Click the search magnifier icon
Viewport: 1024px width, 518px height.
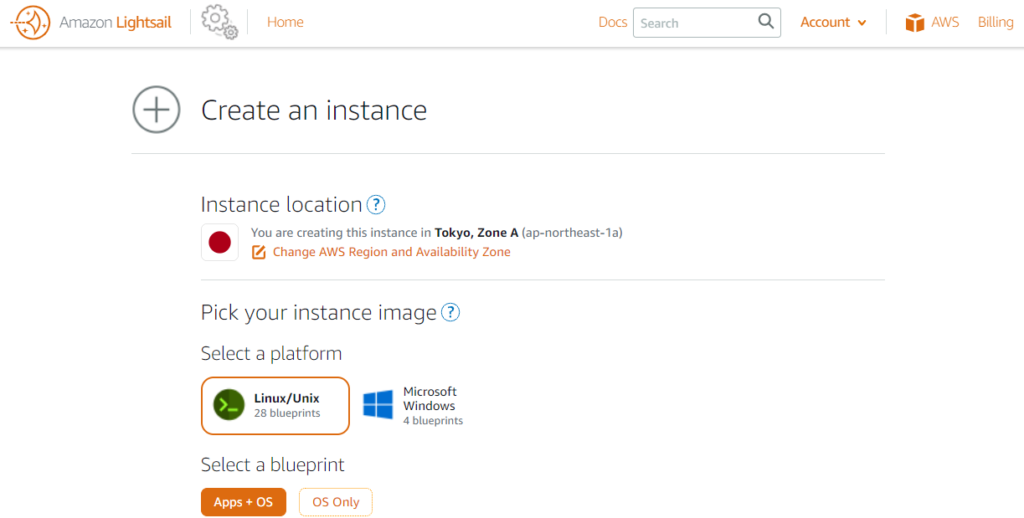766,22
